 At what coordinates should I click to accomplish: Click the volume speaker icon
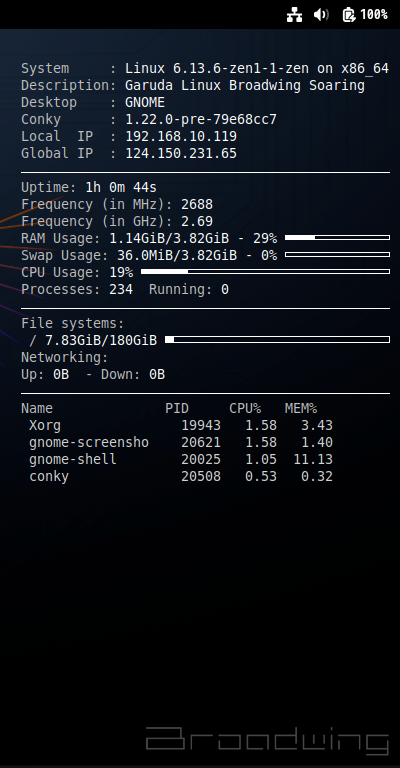click(321, 15)
